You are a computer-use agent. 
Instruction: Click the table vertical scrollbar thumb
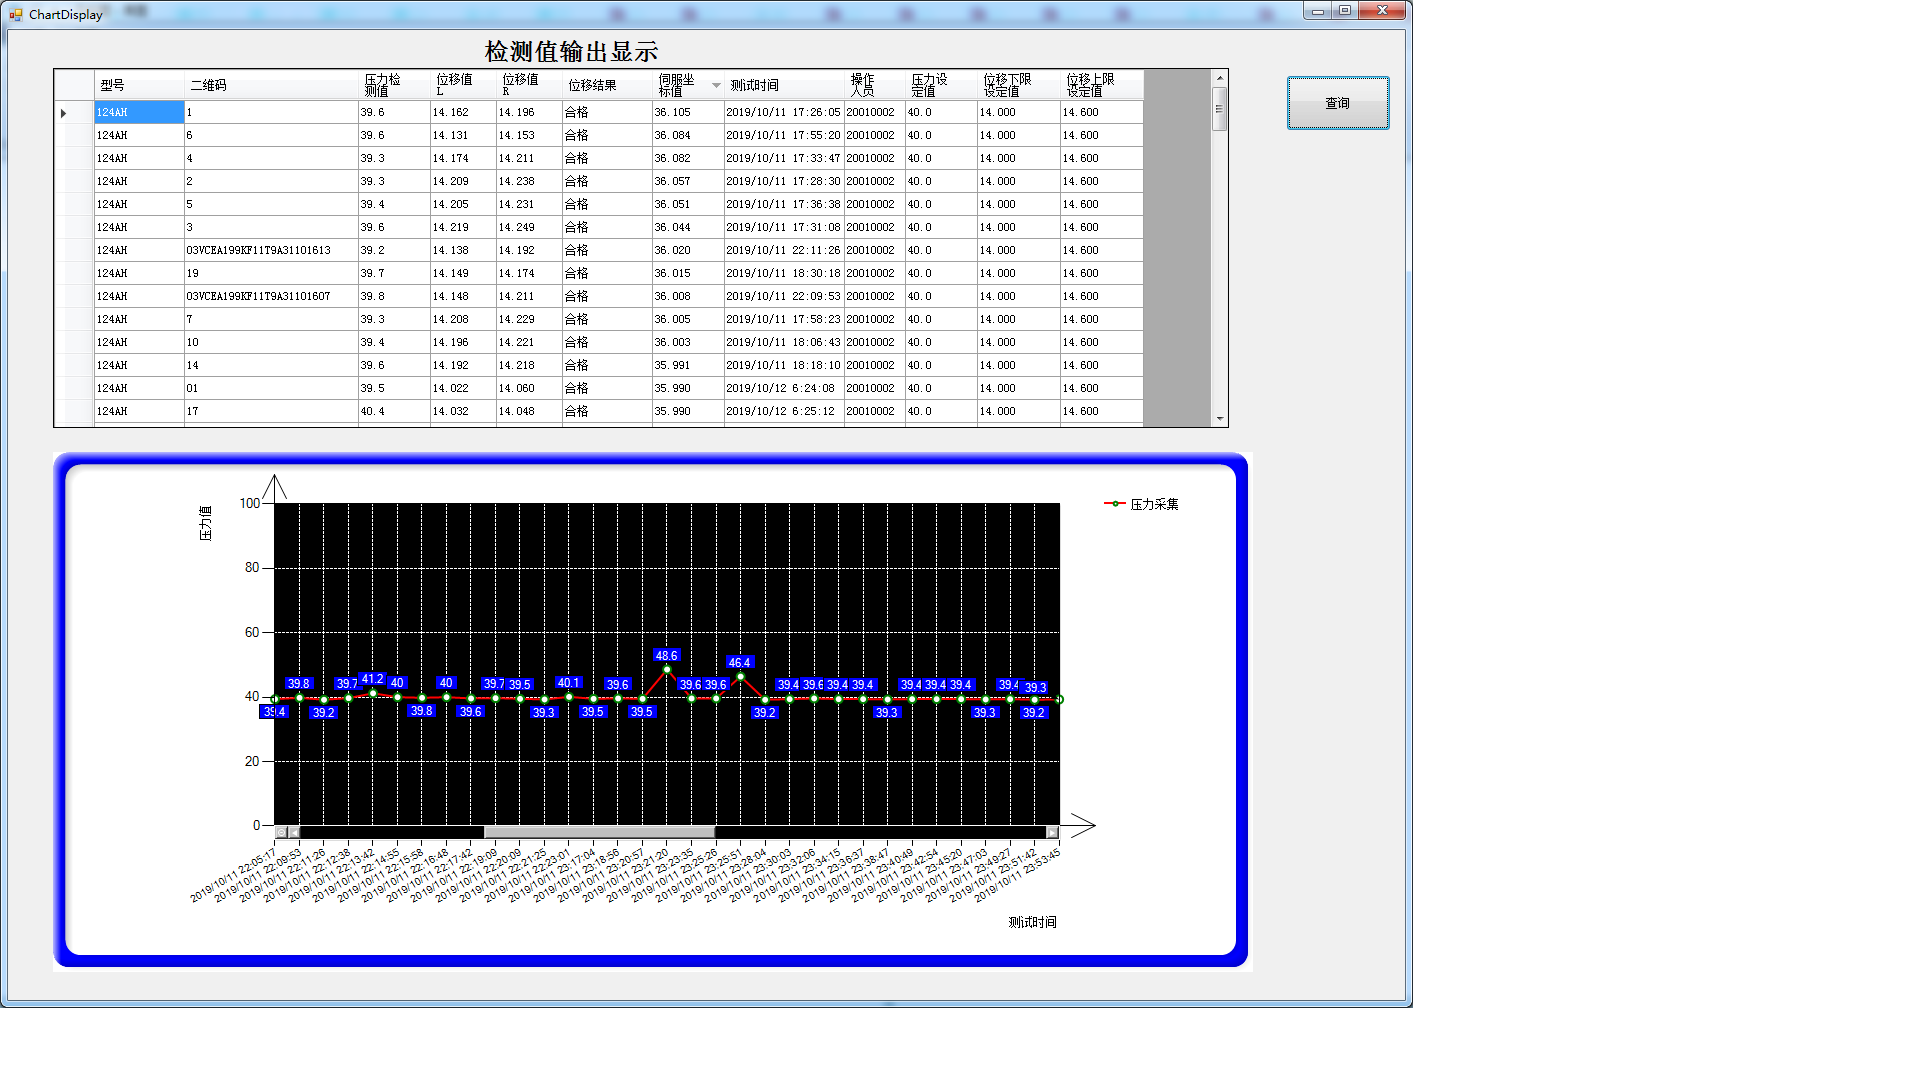(1219, 109)
